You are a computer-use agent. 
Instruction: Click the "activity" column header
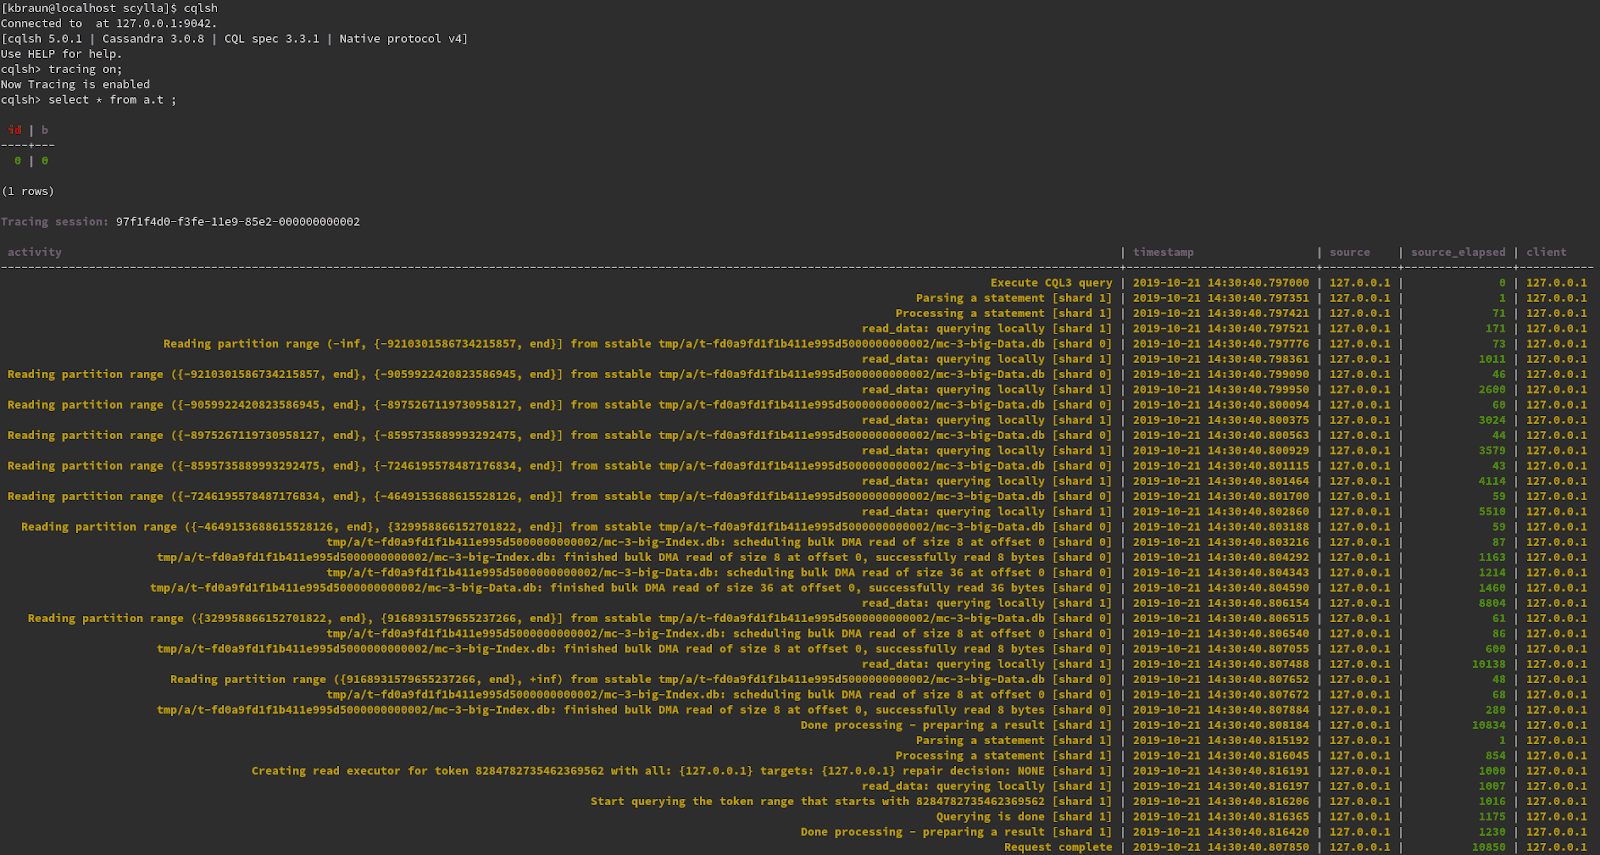[34, 252]
